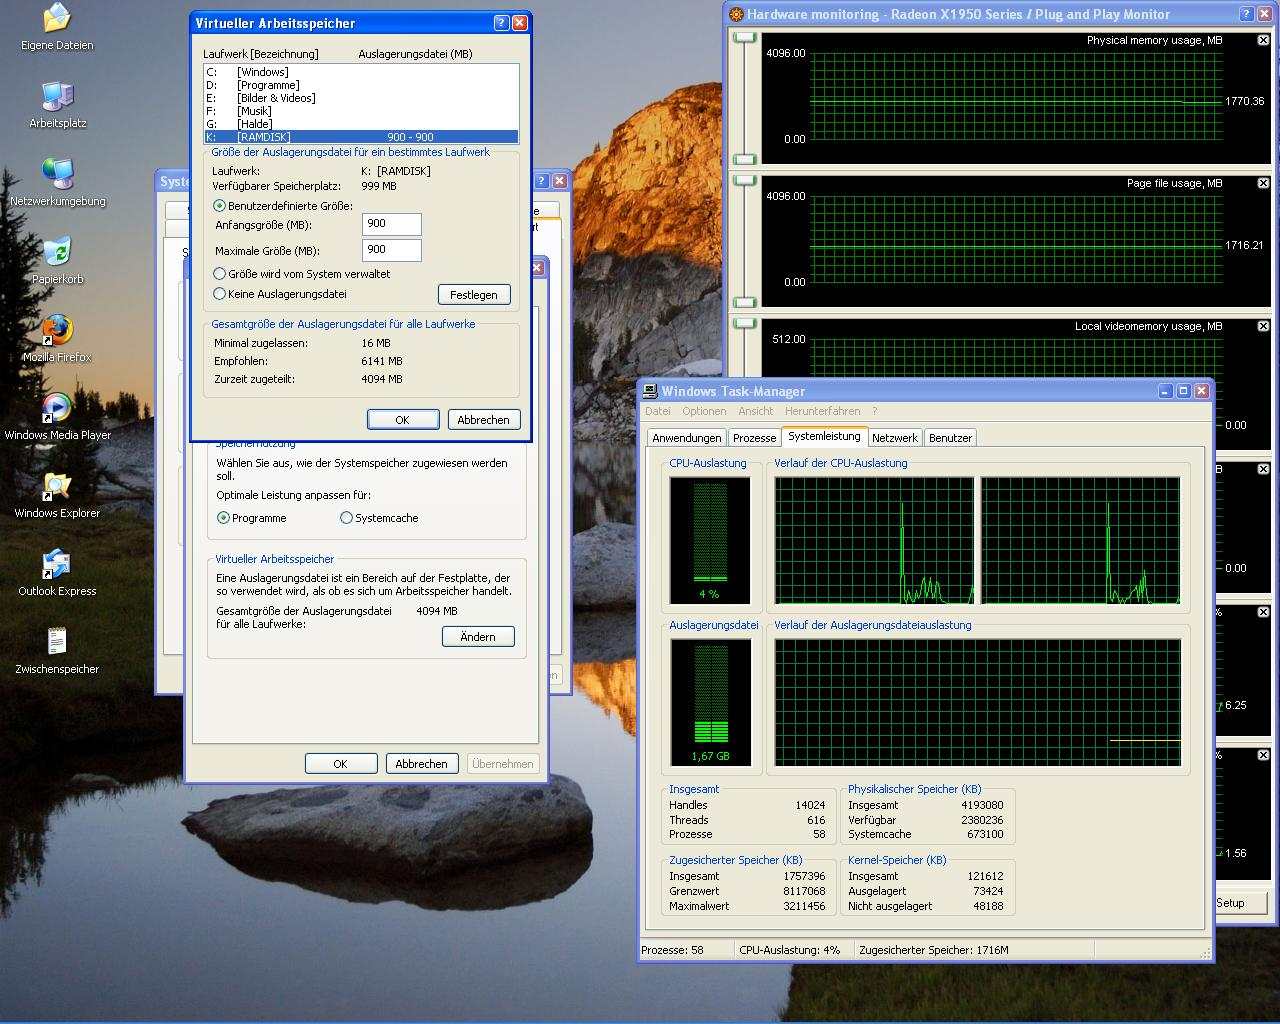Image resolution: width=1280 pixels, height=1024 pixels.
Task: Switch to the Netzwerk tab
Action: click(x=894, y=438)
